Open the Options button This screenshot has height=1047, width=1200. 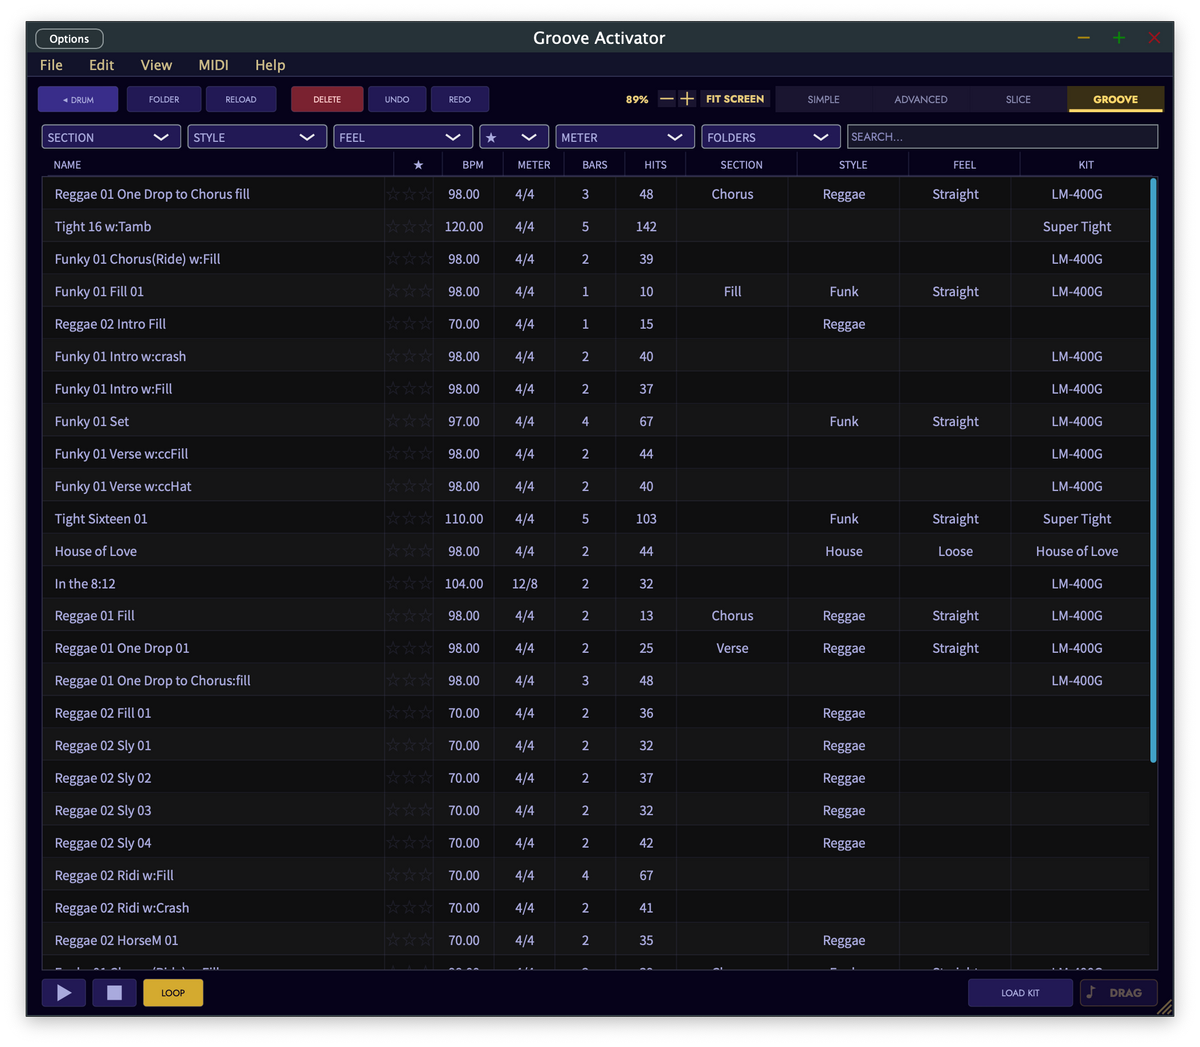[x=69, y=39]
